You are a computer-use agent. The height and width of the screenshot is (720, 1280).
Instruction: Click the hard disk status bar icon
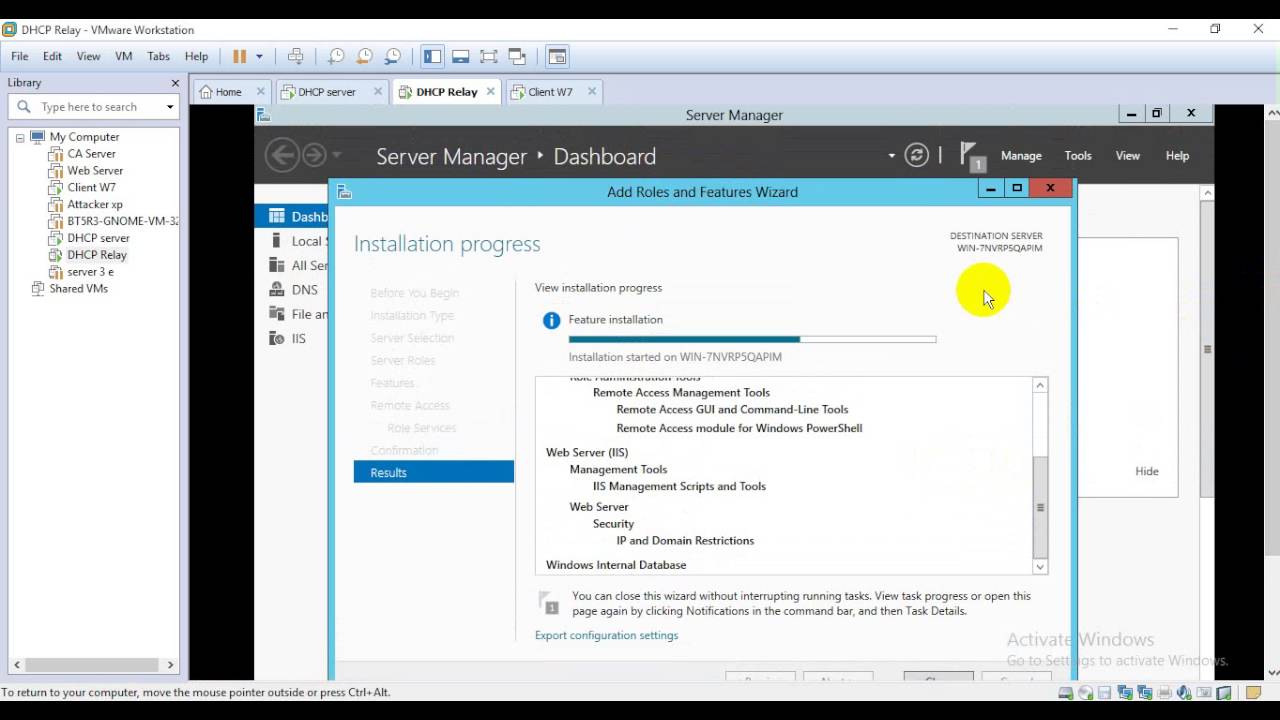(x=1066, y=693)
